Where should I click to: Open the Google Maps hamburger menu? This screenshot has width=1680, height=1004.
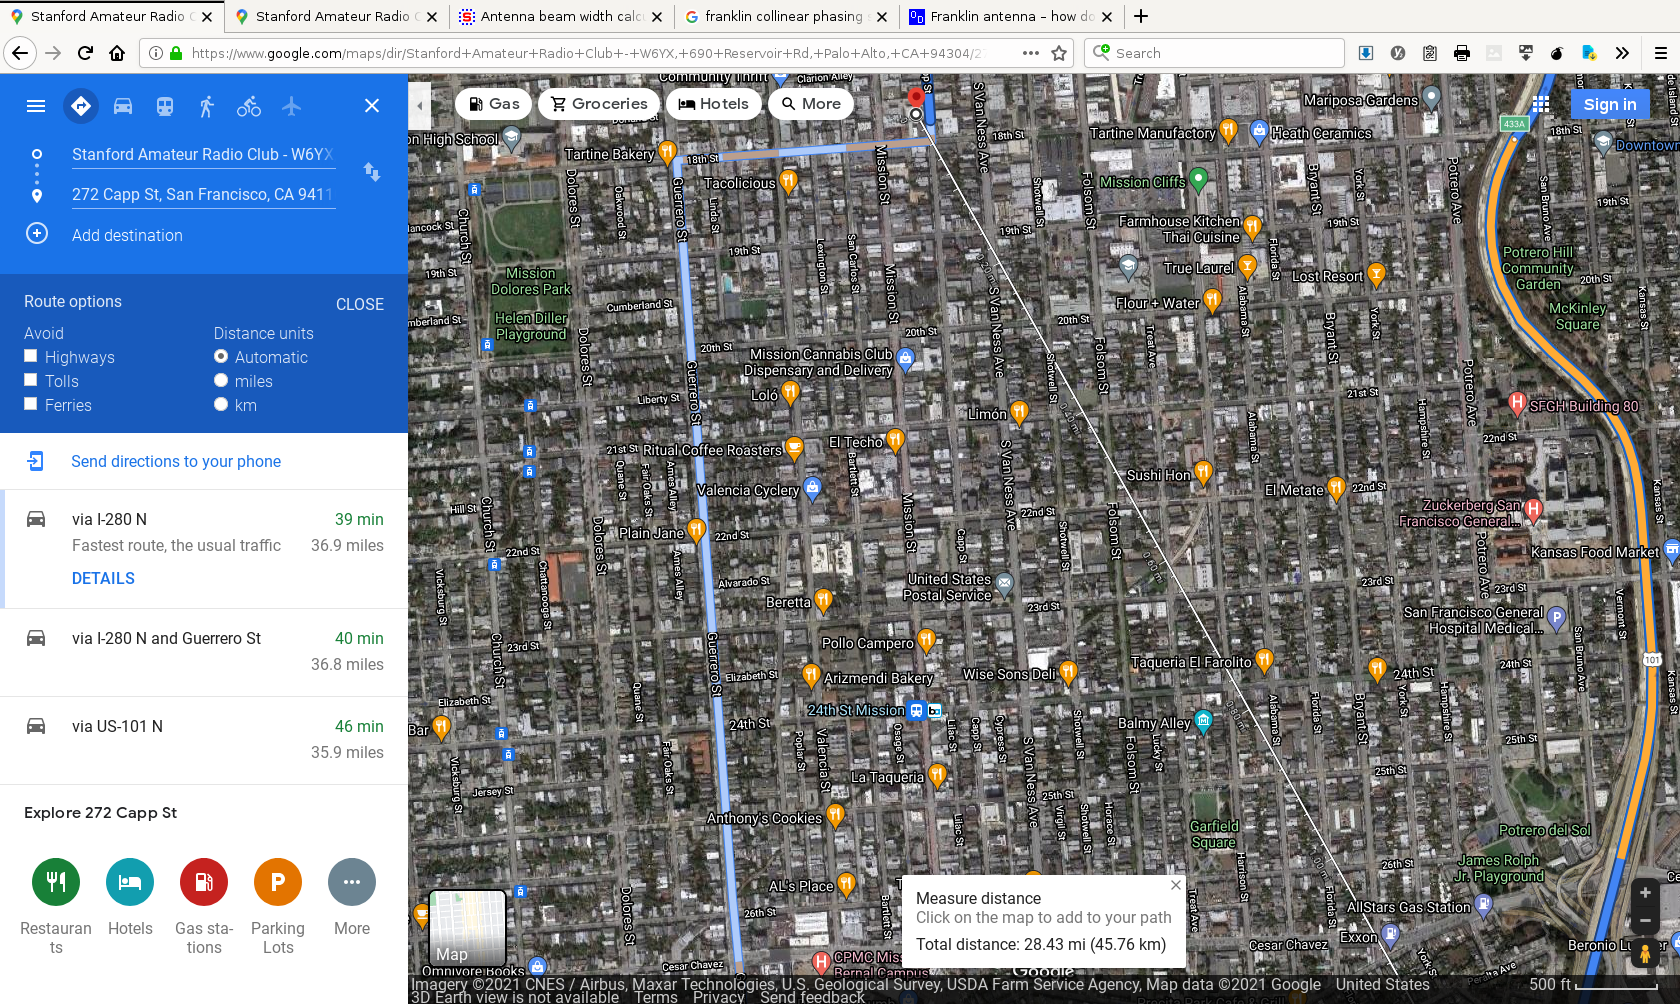point(36,106)
